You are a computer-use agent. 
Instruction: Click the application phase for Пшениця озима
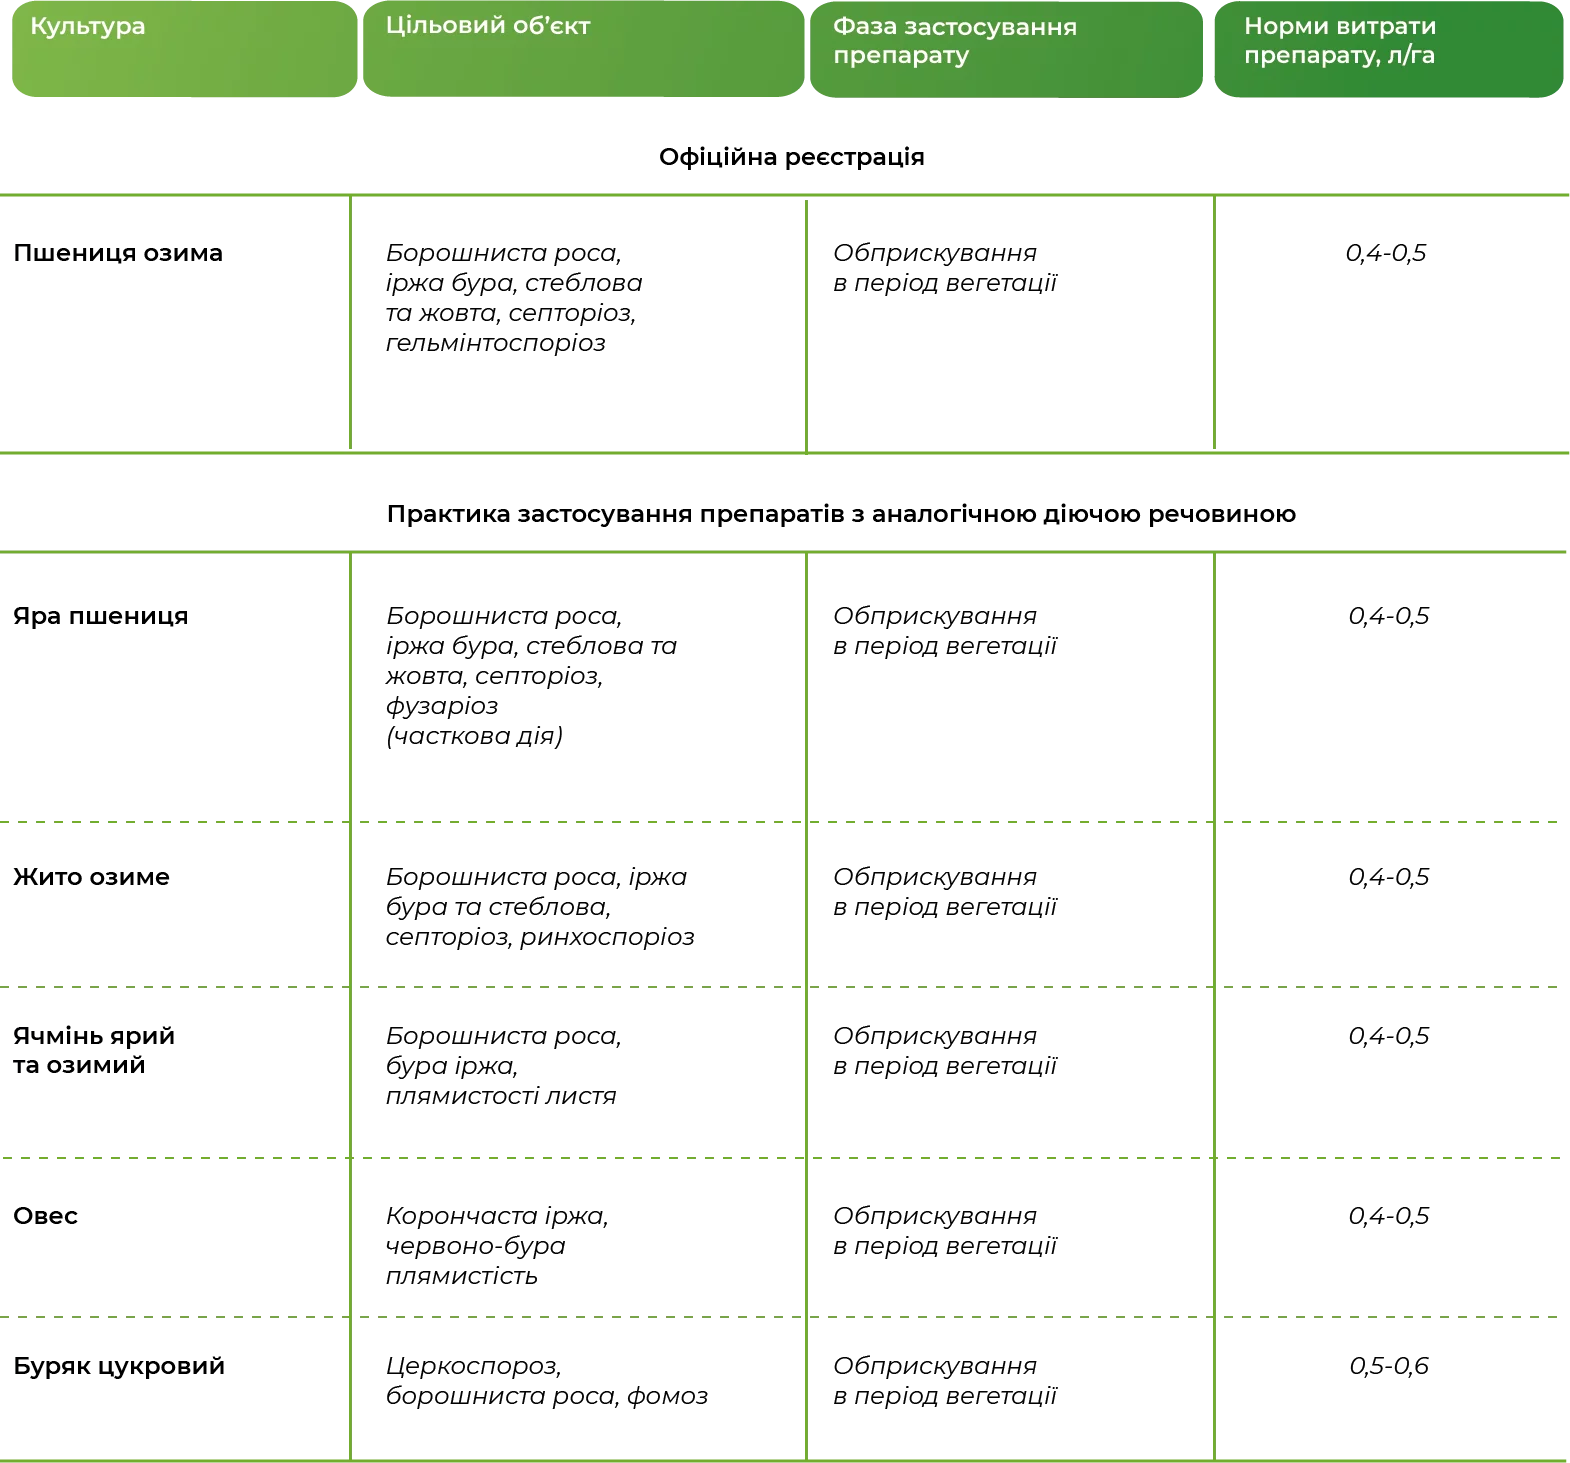945,268
